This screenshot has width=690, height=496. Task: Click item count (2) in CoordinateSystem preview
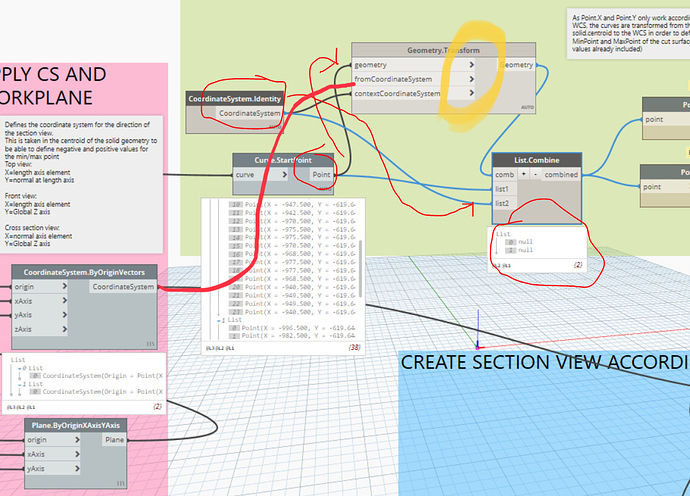tap(157, 407)
